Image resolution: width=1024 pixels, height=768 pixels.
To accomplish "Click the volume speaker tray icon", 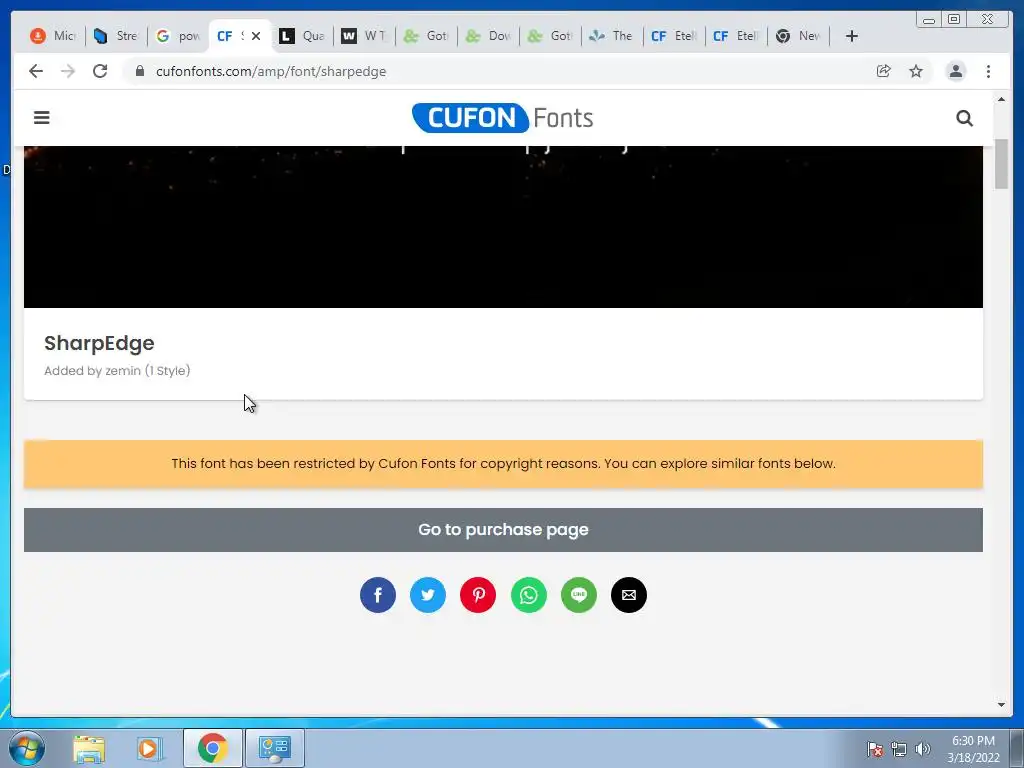I will 922,749.
